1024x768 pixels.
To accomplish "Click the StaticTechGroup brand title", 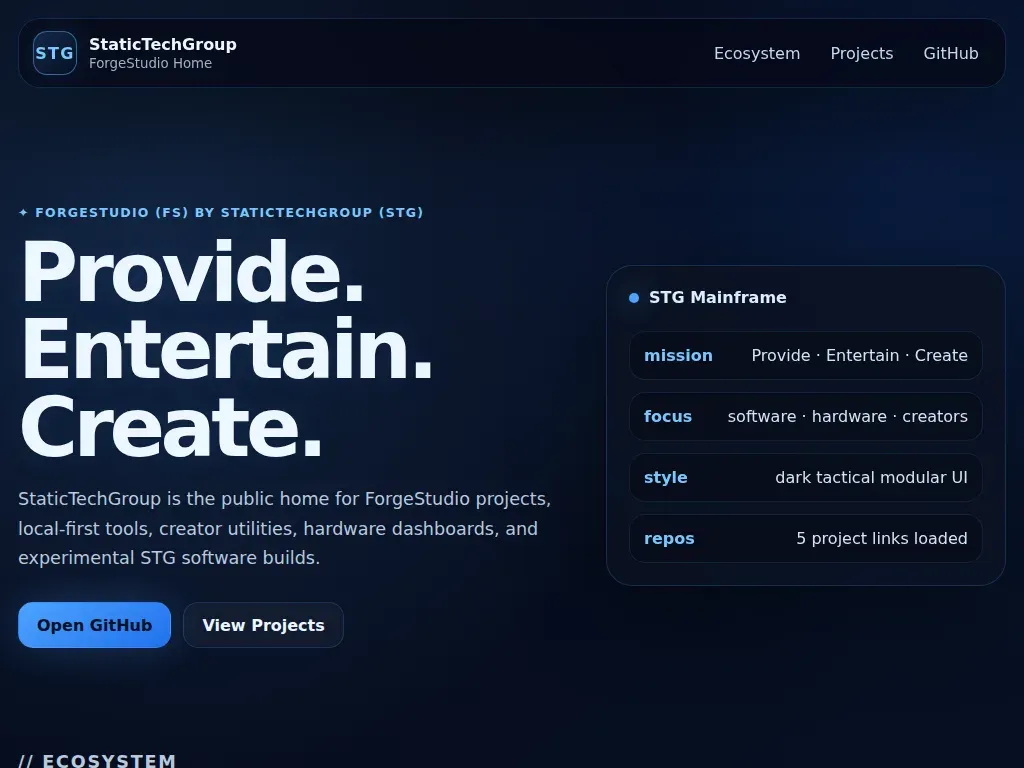I will tap(163, 44).
